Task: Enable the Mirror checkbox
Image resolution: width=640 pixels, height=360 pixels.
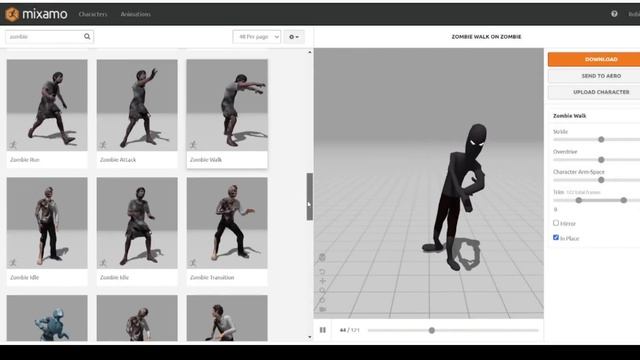Action: (556, 223)
